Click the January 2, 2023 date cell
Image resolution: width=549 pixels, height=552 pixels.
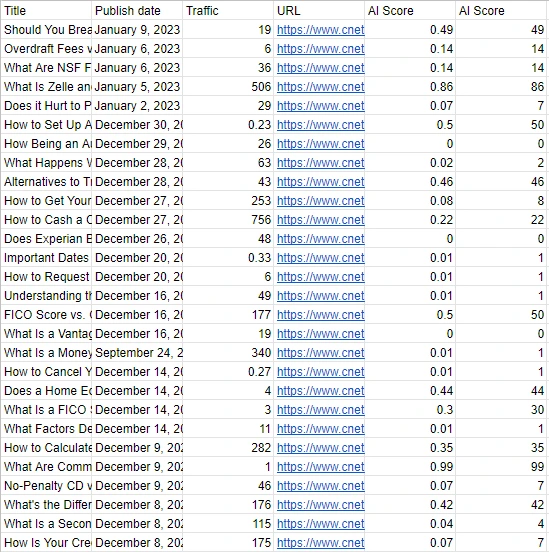137,106
